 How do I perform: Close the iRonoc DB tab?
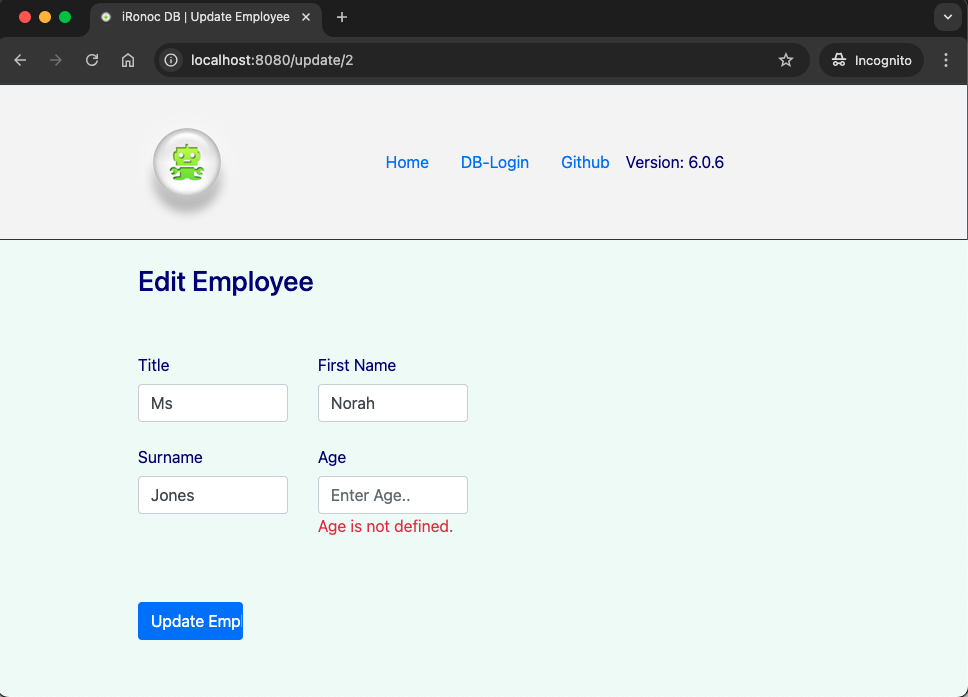pyautogui.click(x=306, y=17)
